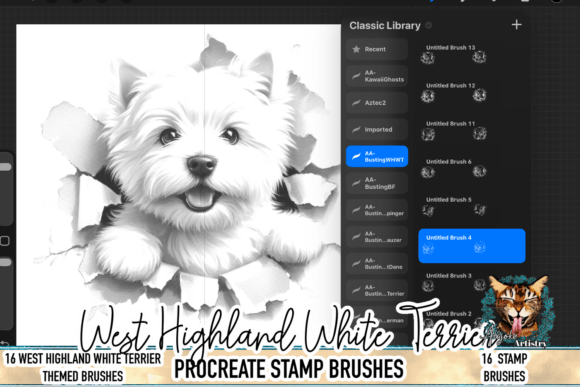Image resolution: width=580 pixels, height=387 pixels.
Task: Select the highlighted Untitled Brush 4
Action: click(472, 246)
